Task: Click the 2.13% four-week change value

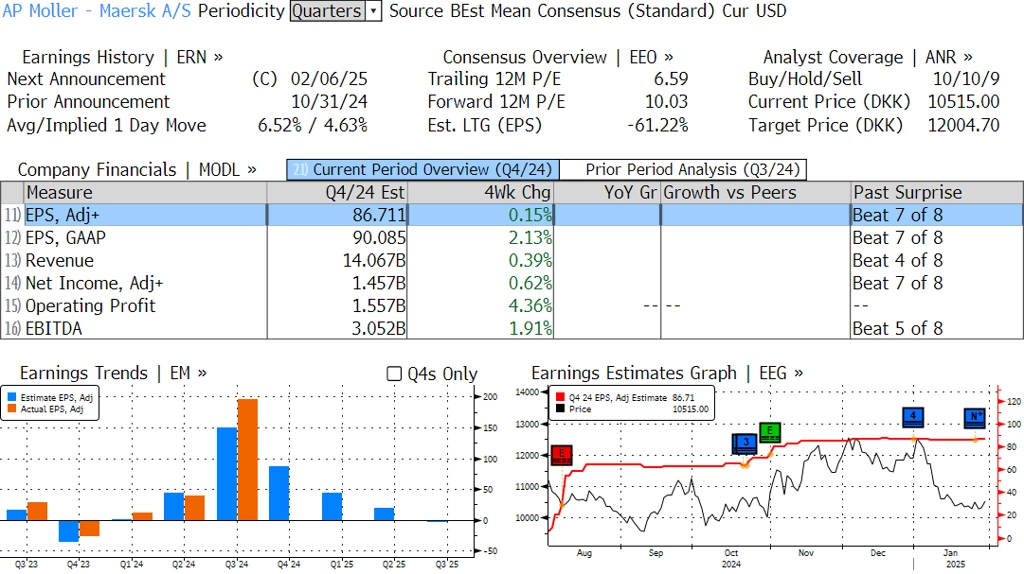Action: pyautogui.click(x=530, y=238)
